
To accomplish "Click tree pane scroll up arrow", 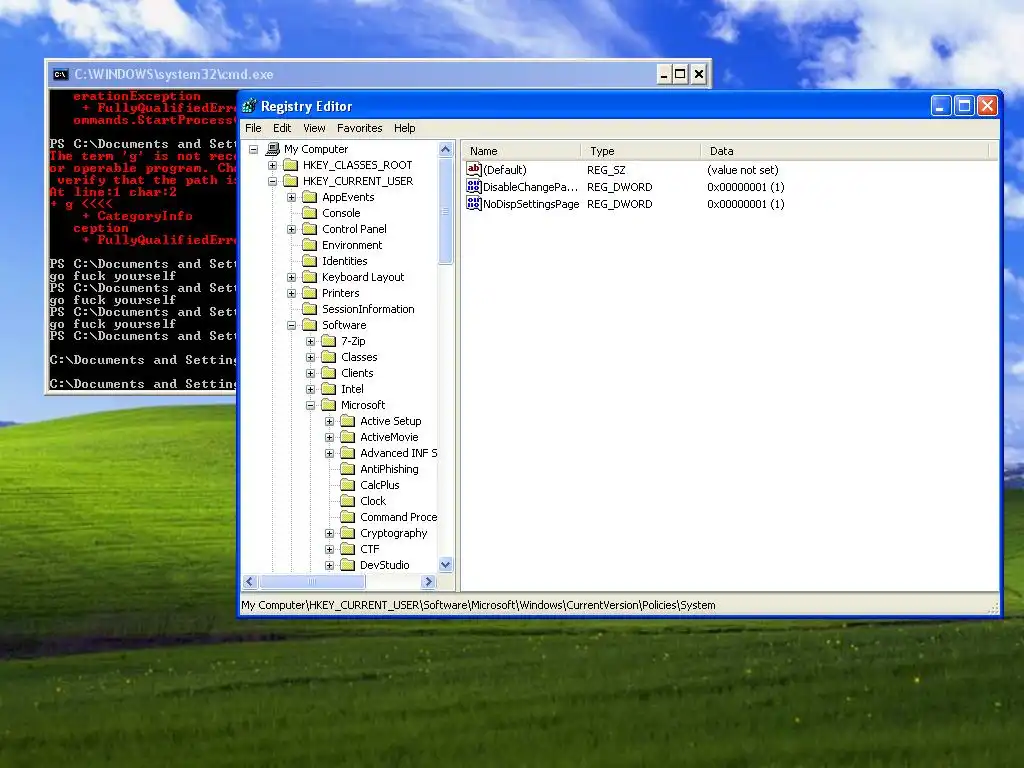I will (x=445, y=150).
